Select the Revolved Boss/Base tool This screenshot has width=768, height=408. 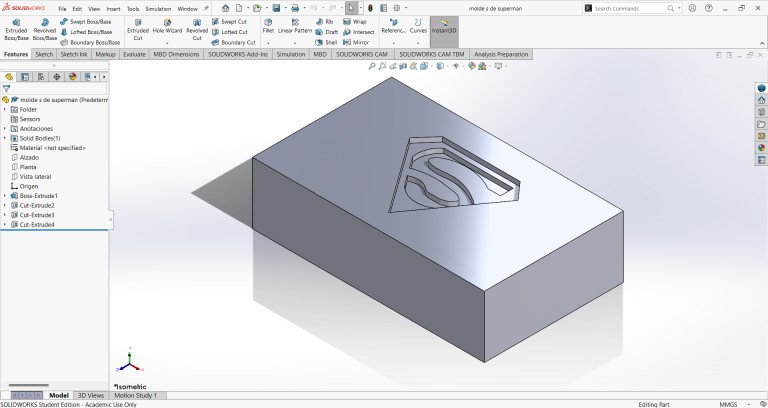45,30
